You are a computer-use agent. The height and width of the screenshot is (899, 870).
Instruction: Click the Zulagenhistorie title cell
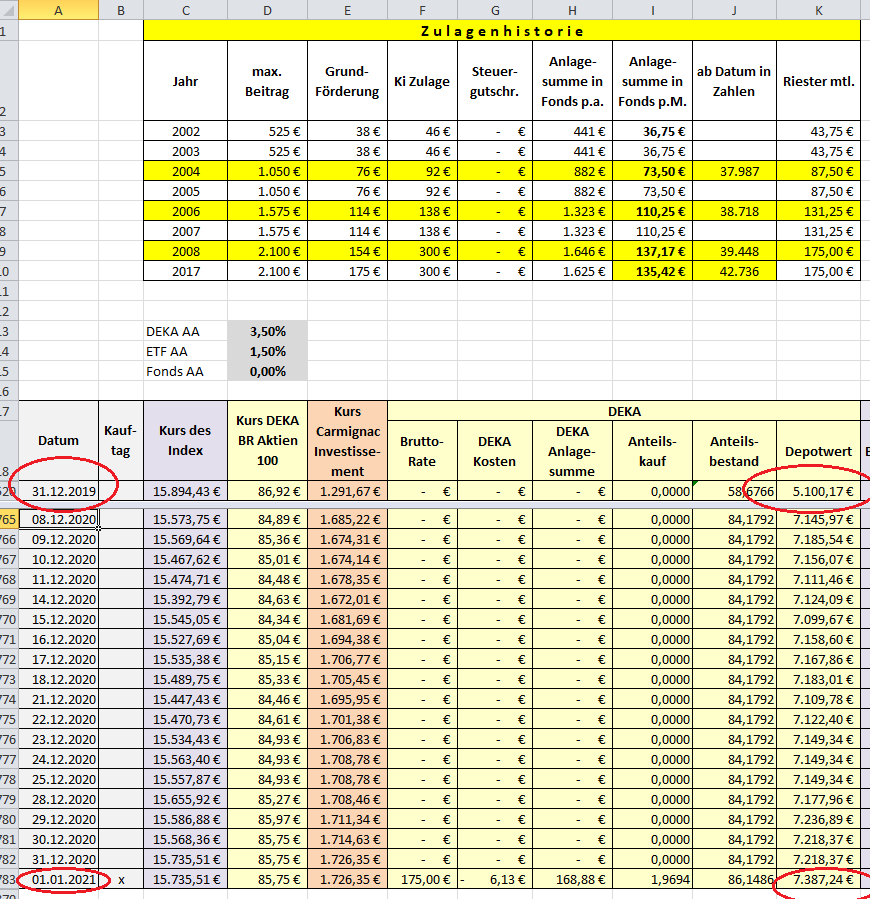[x=501, y=31]
